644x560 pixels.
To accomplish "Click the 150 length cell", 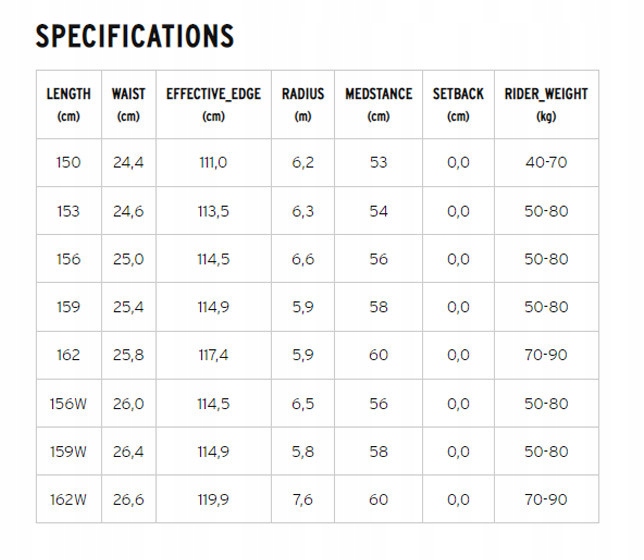I will click(68, 162).
